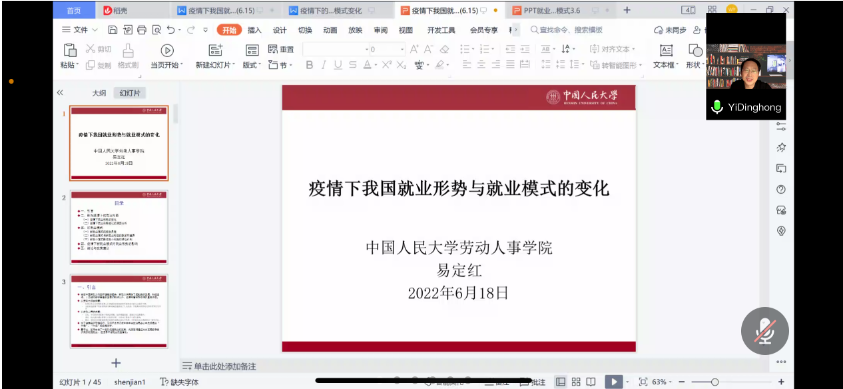Start slideshow from current slide icon
This screenshot has height=389, width=843.
pyautogui.click(x=167, y=51)
